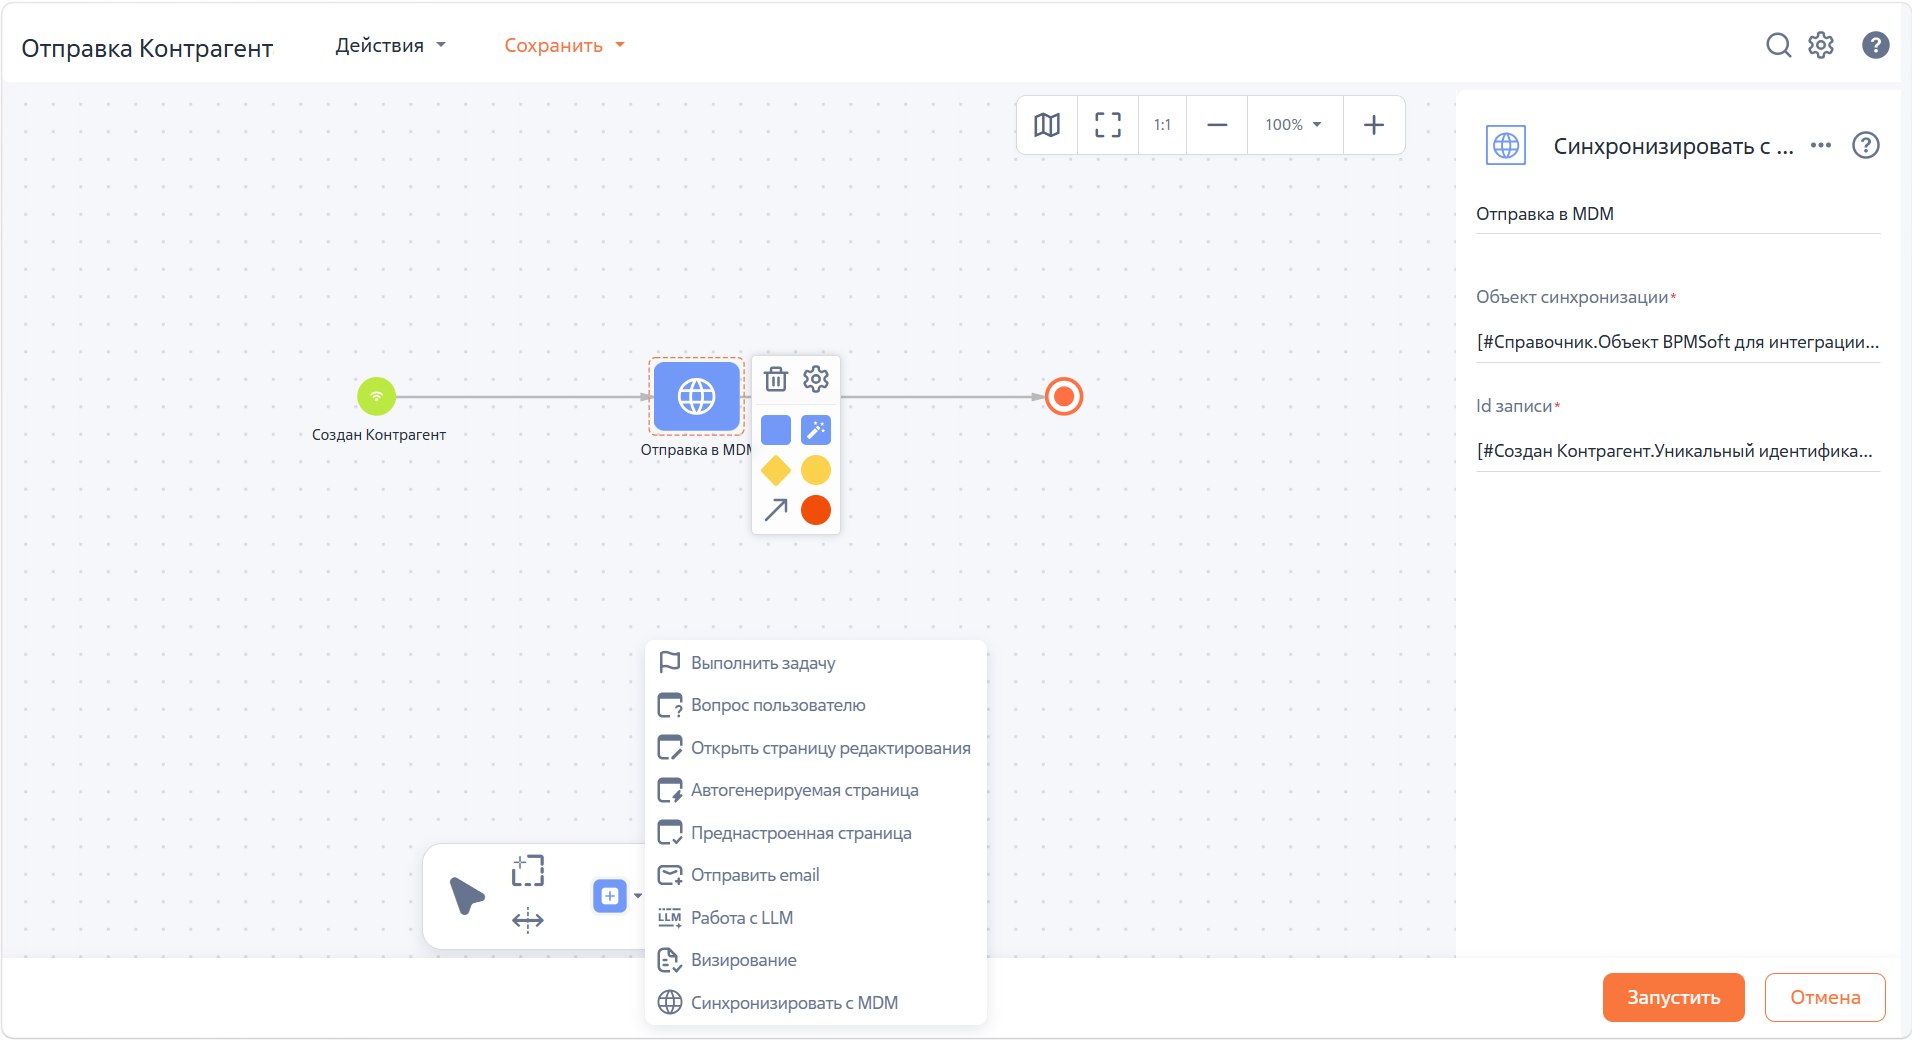The image size is (1915, 1041).
Task: Select the pointer cursor tool
Action: [x=466, y=896]
